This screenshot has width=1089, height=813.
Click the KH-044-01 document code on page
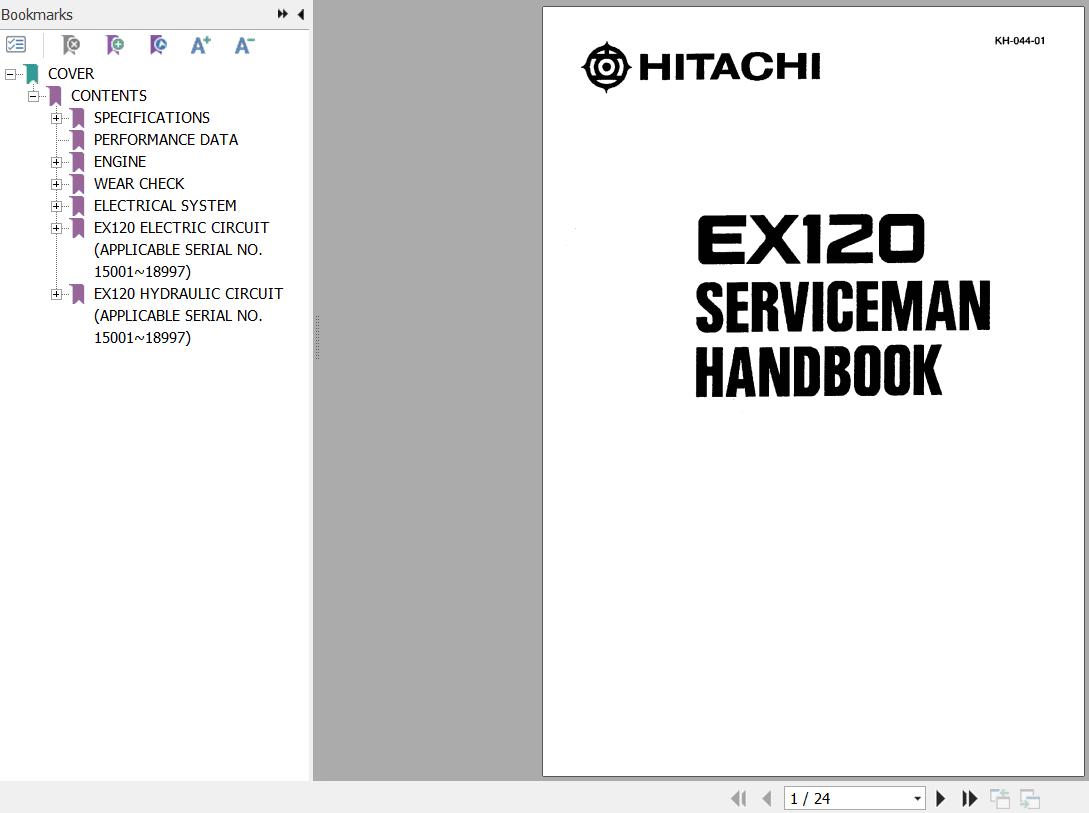(1020, 40)
